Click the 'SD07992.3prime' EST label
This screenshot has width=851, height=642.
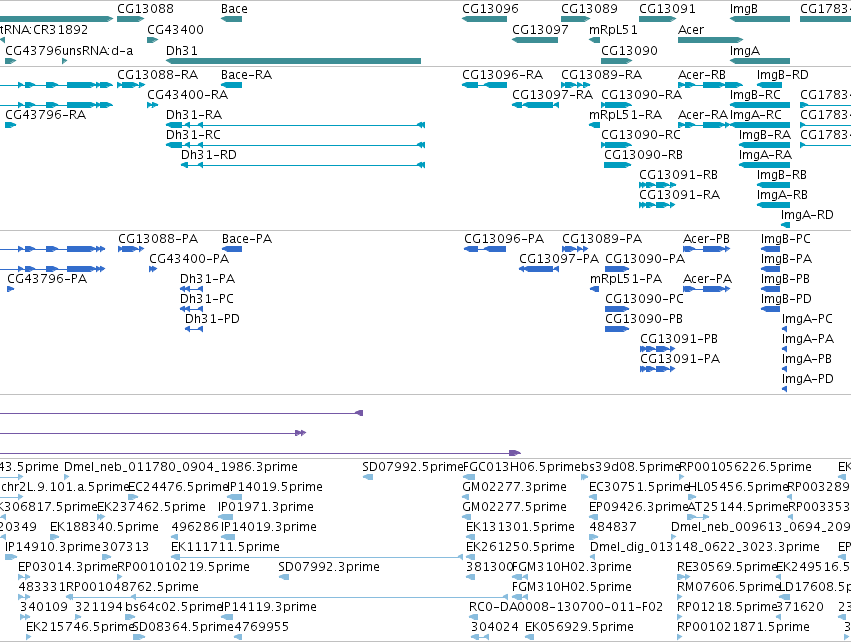point(329,567)
